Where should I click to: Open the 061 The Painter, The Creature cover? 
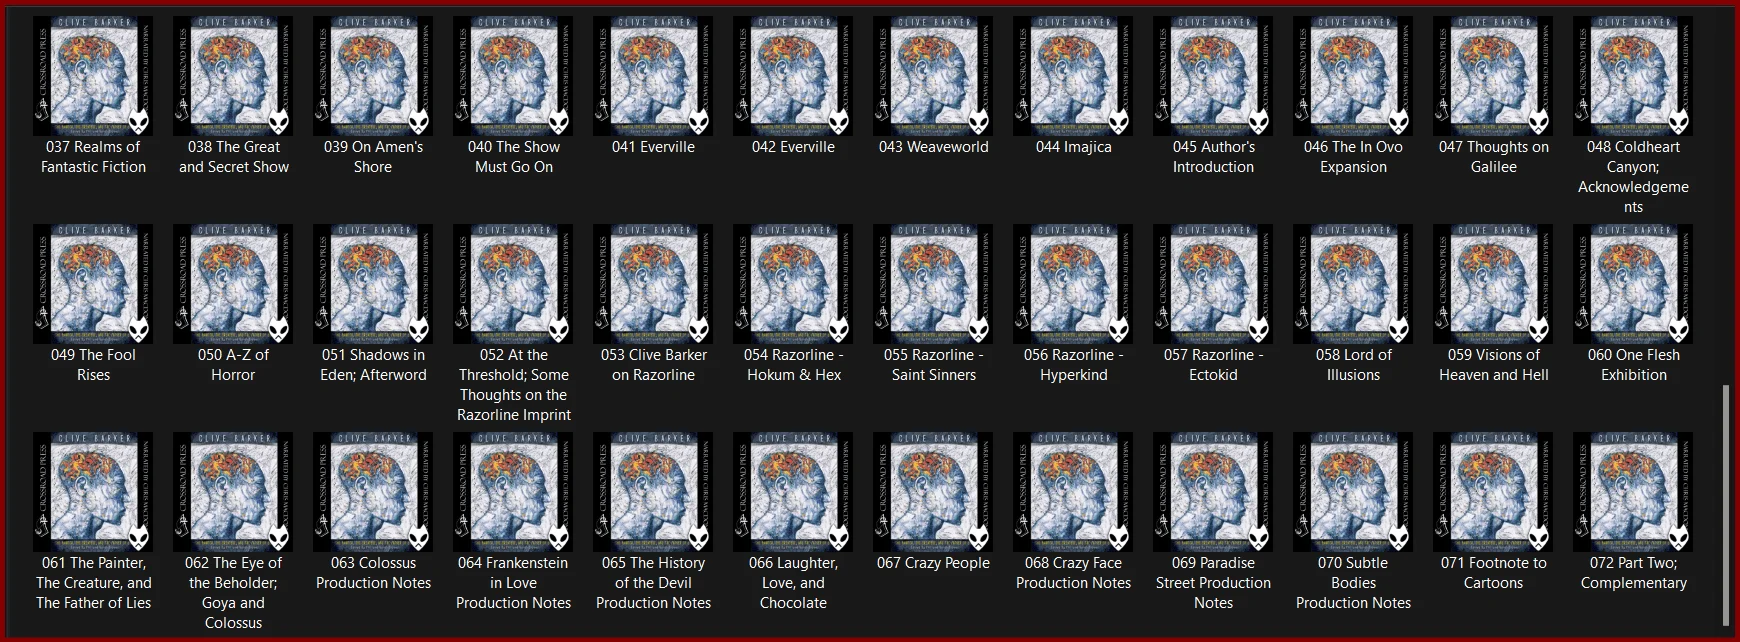tap(93, 492)
